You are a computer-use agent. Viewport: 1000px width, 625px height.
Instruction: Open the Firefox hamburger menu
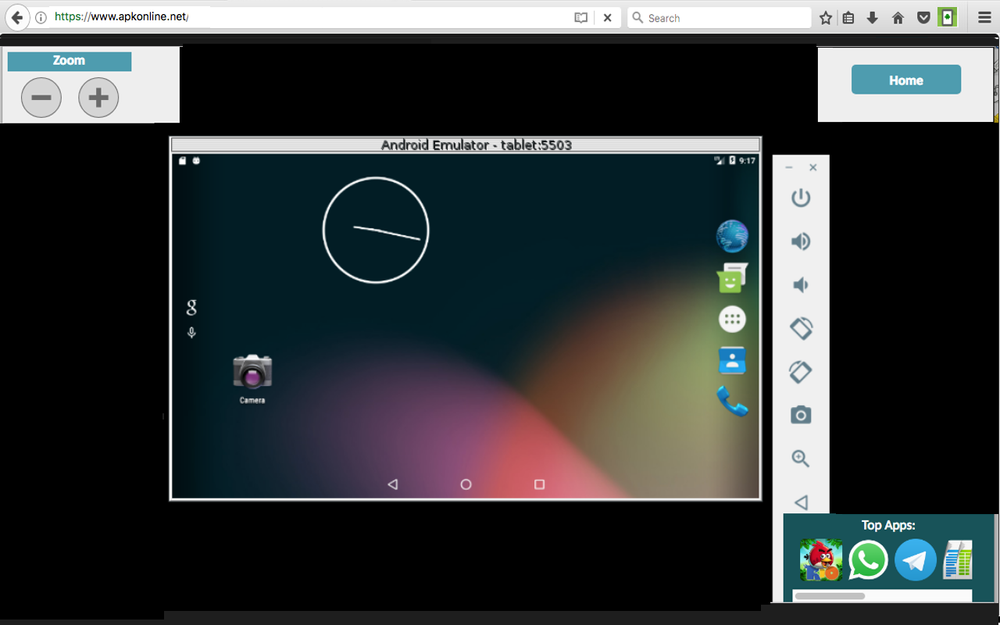984,17
